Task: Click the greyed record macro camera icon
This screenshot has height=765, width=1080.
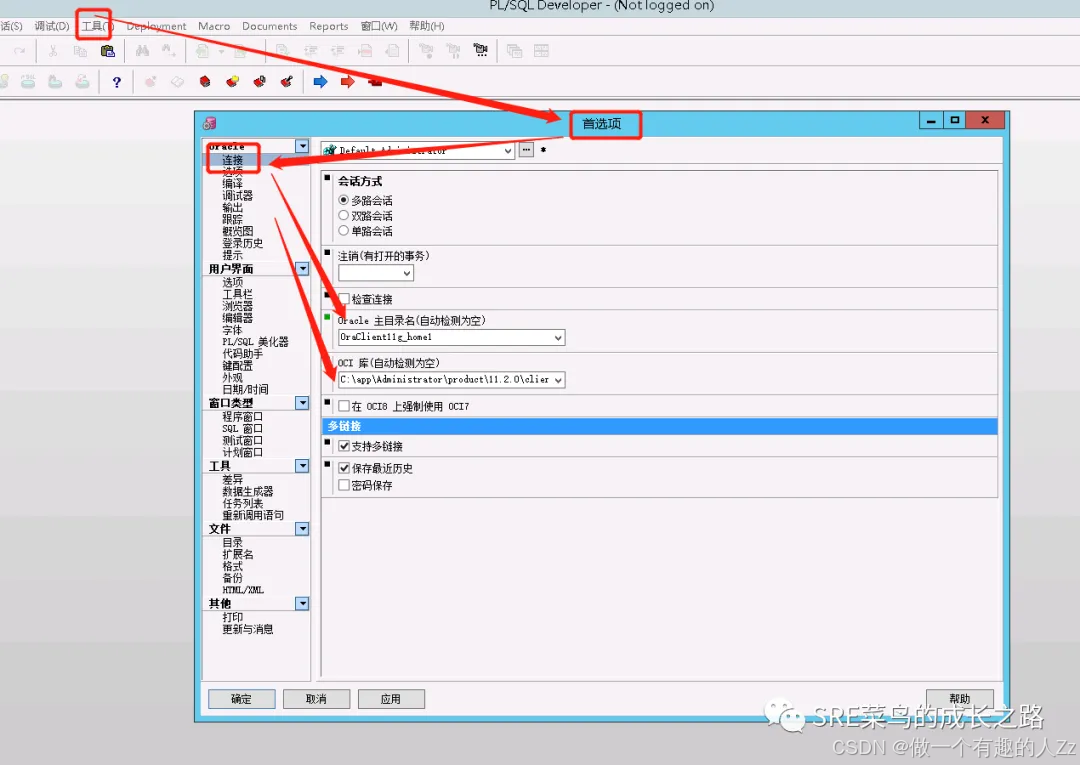Action: click(426, 50)
